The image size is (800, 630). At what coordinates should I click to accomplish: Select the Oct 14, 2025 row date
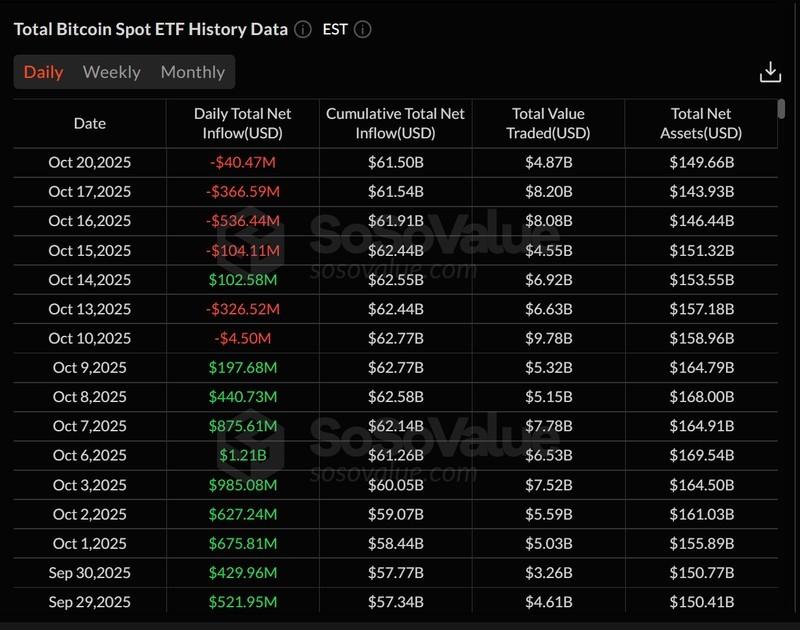coord(90,279)
